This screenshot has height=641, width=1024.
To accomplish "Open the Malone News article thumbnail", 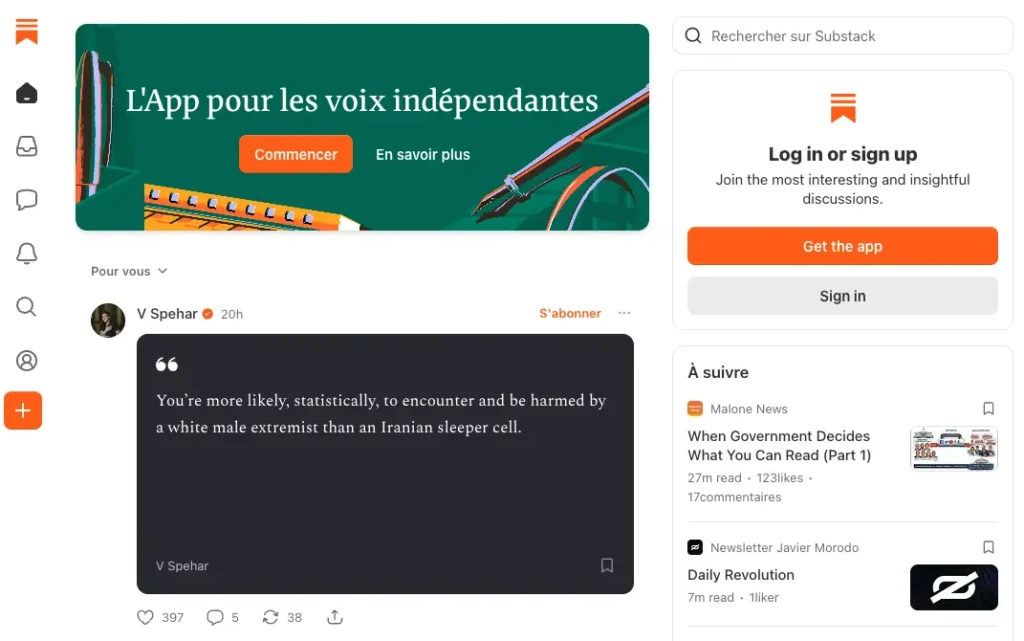I will (x=953, y=448).
